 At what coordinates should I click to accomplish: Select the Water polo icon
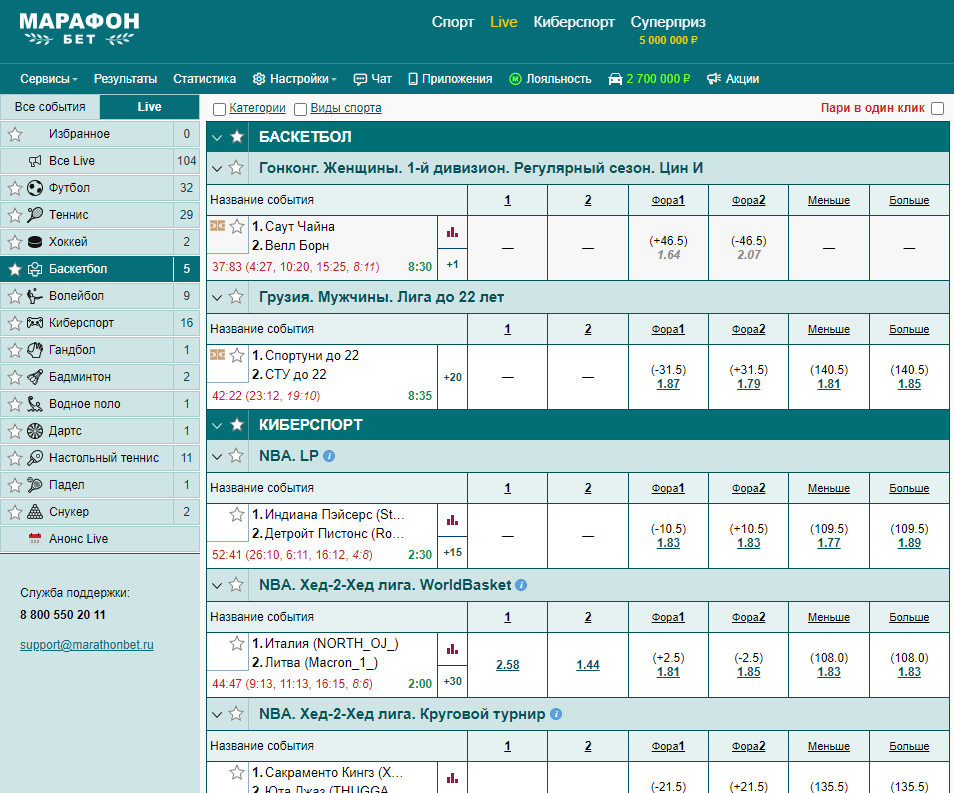pos(35,403)
